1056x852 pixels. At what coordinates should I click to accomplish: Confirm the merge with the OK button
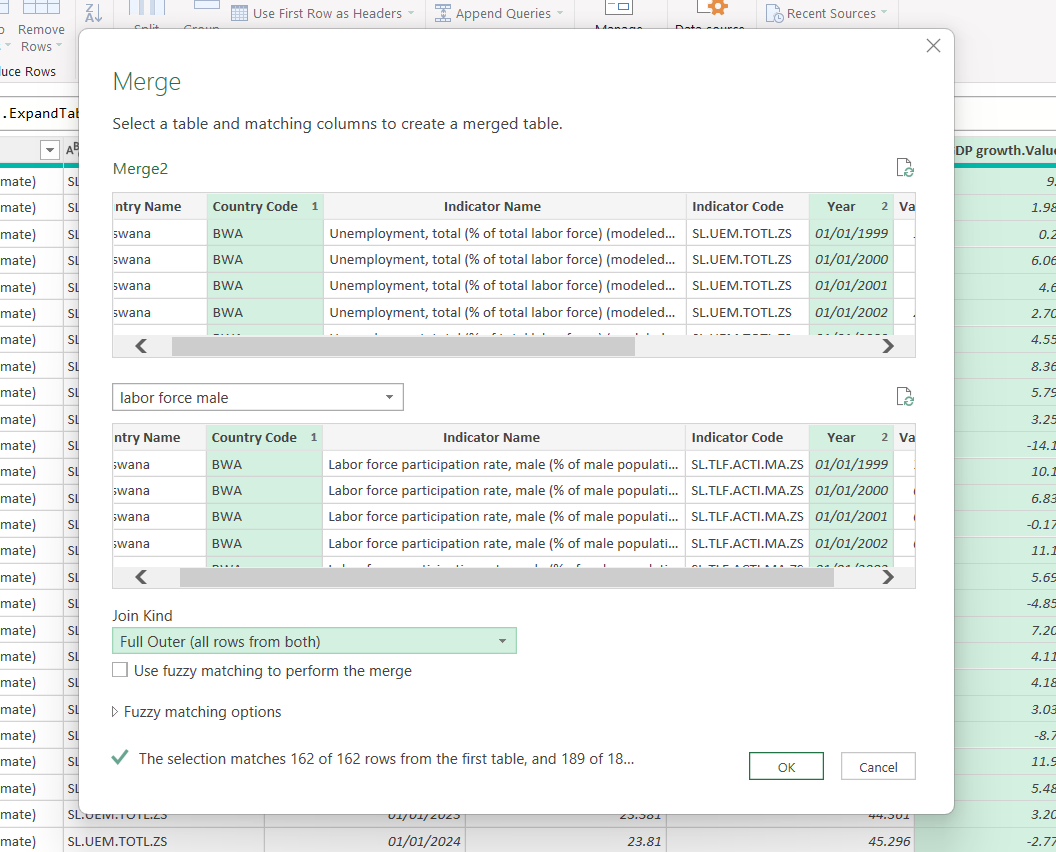(x=786, y=766)
